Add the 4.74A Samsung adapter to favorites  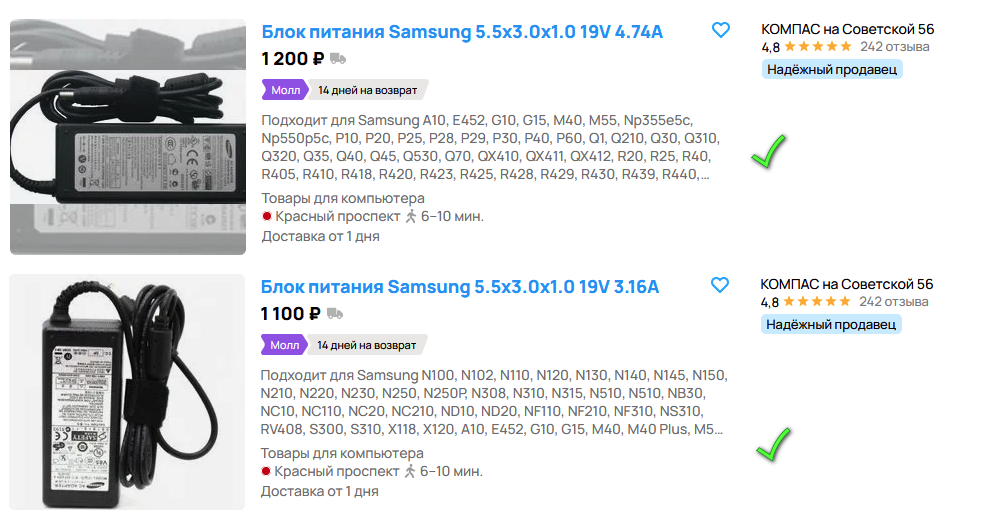click(x=721, y=30)
